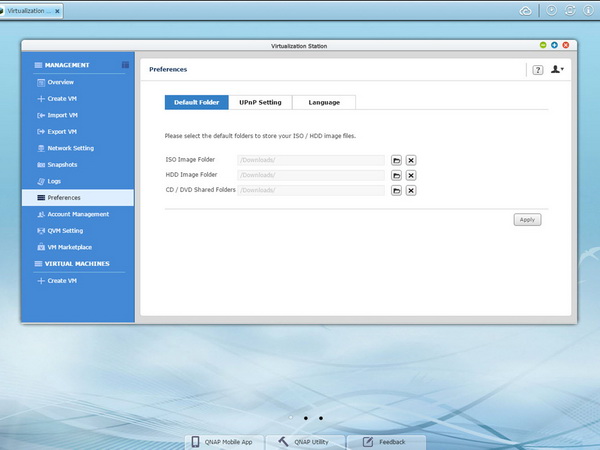Click the Logs icon
The height and width of the screenshot is (450, 600).
click(41, 181)
